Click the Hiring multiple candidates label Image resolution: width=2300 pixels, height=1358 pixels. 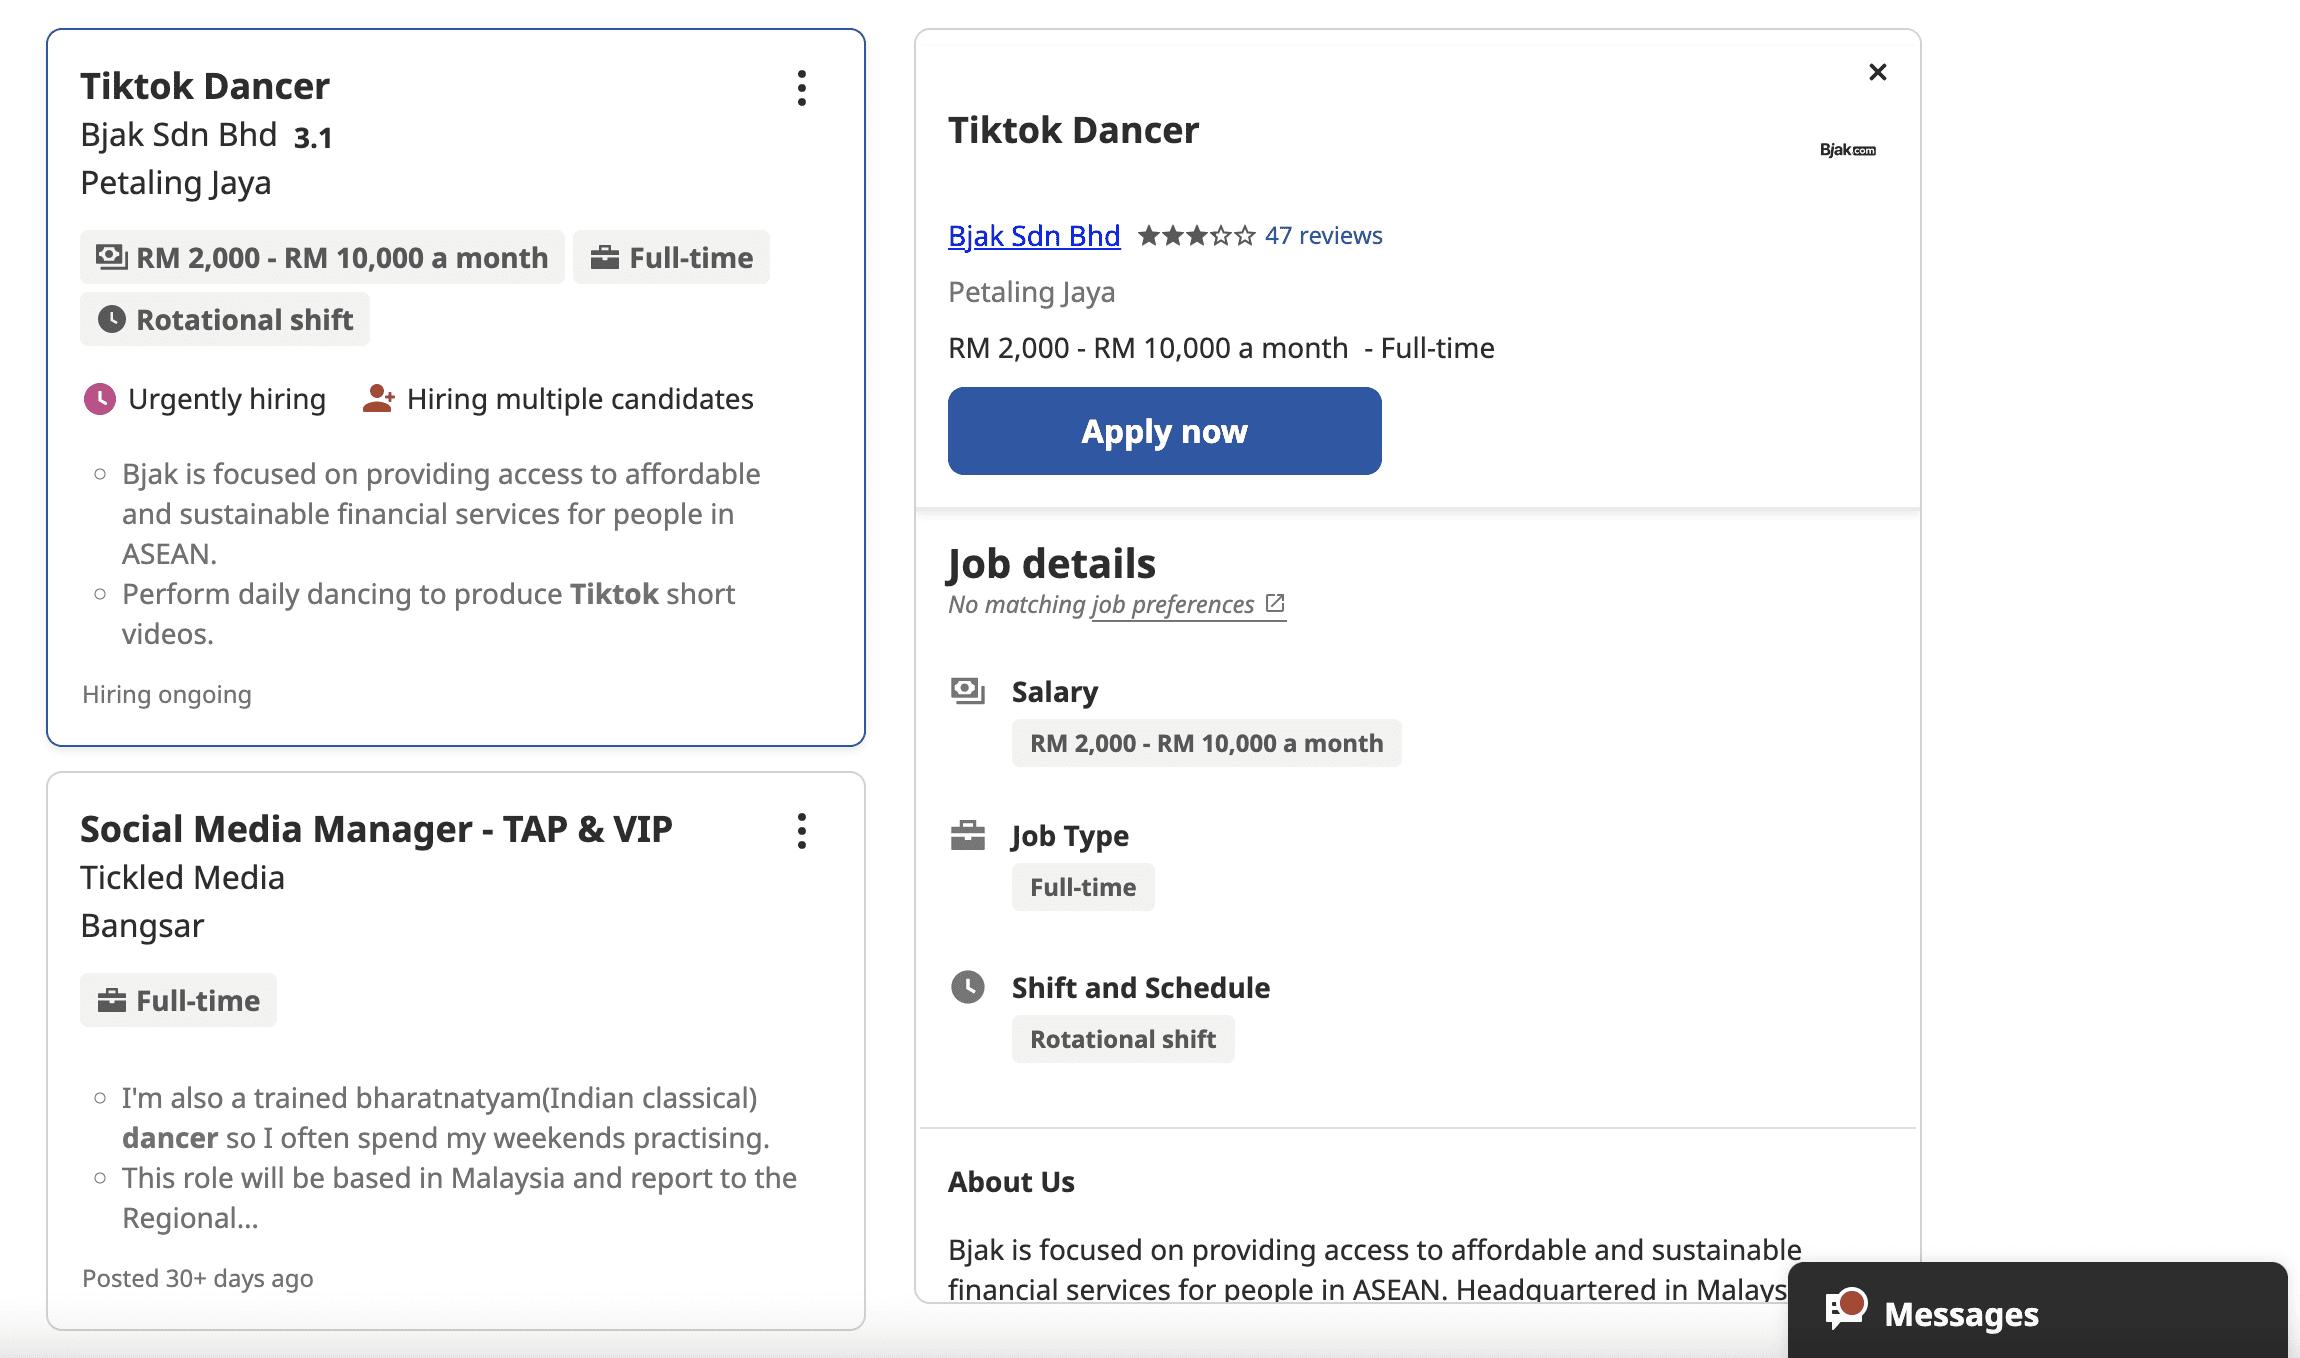coord(580,399)
